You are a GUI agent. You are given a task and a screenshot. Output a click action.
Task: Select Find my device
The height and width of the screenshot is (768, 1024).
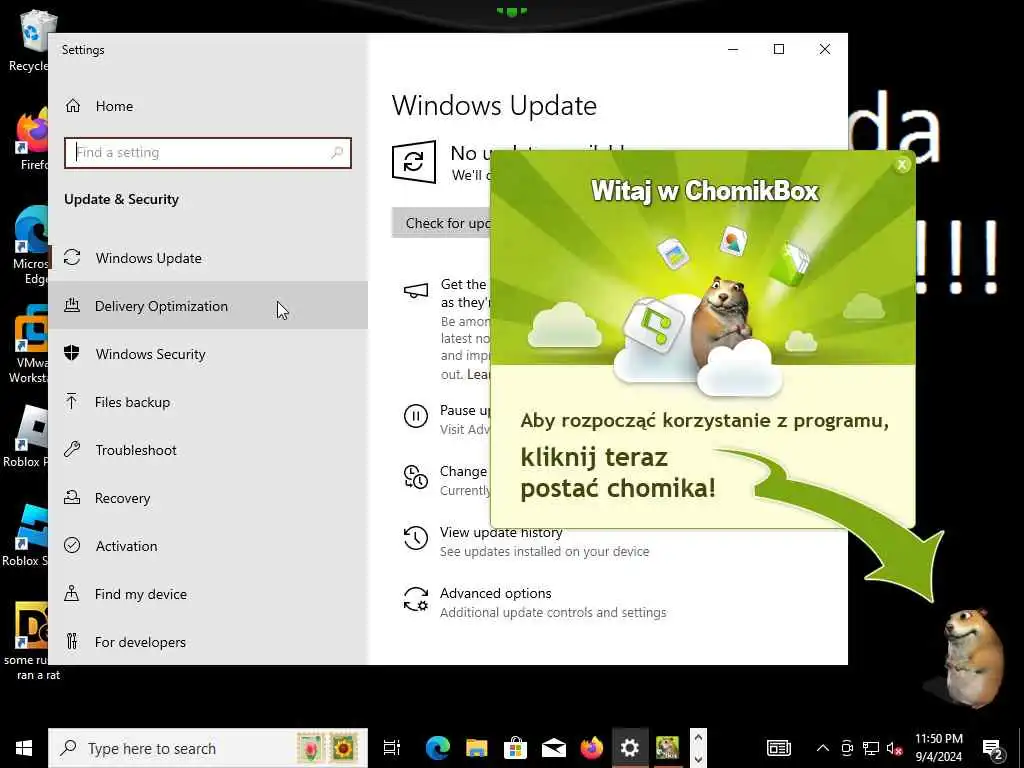[208, 594]
